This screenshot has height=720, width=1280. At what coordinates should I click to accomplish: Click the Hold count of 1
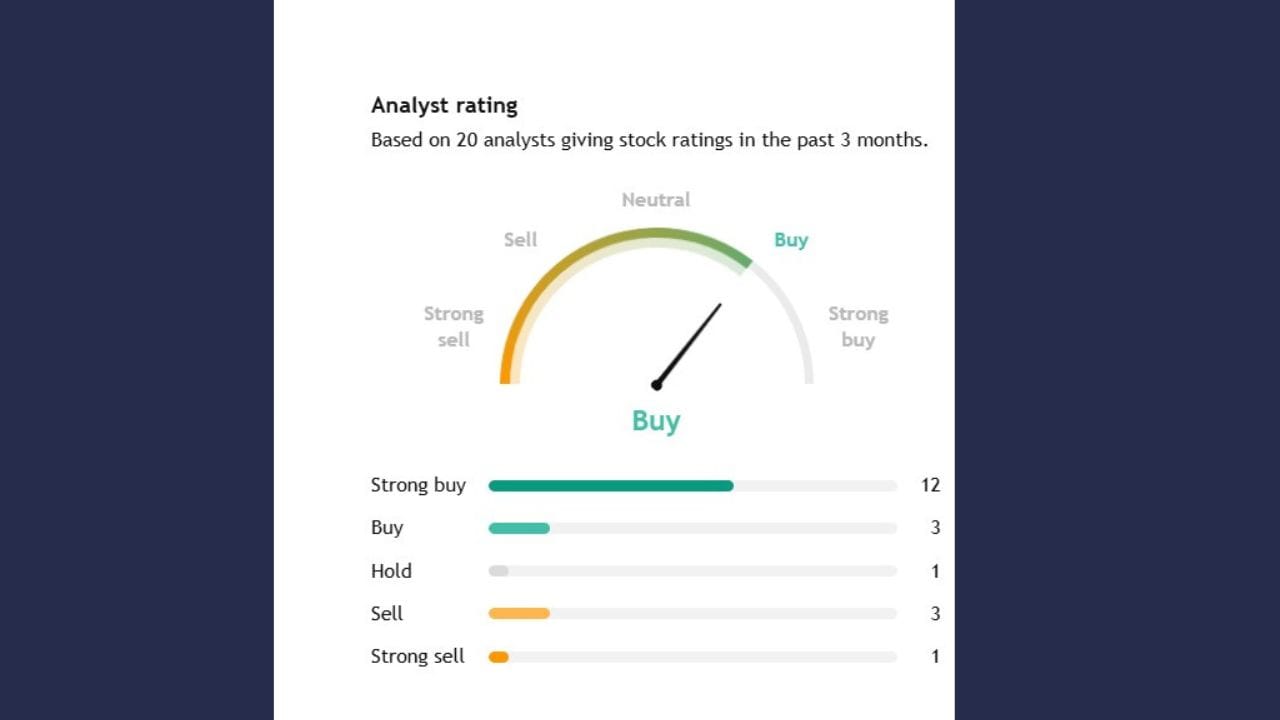tap(935, 571)
